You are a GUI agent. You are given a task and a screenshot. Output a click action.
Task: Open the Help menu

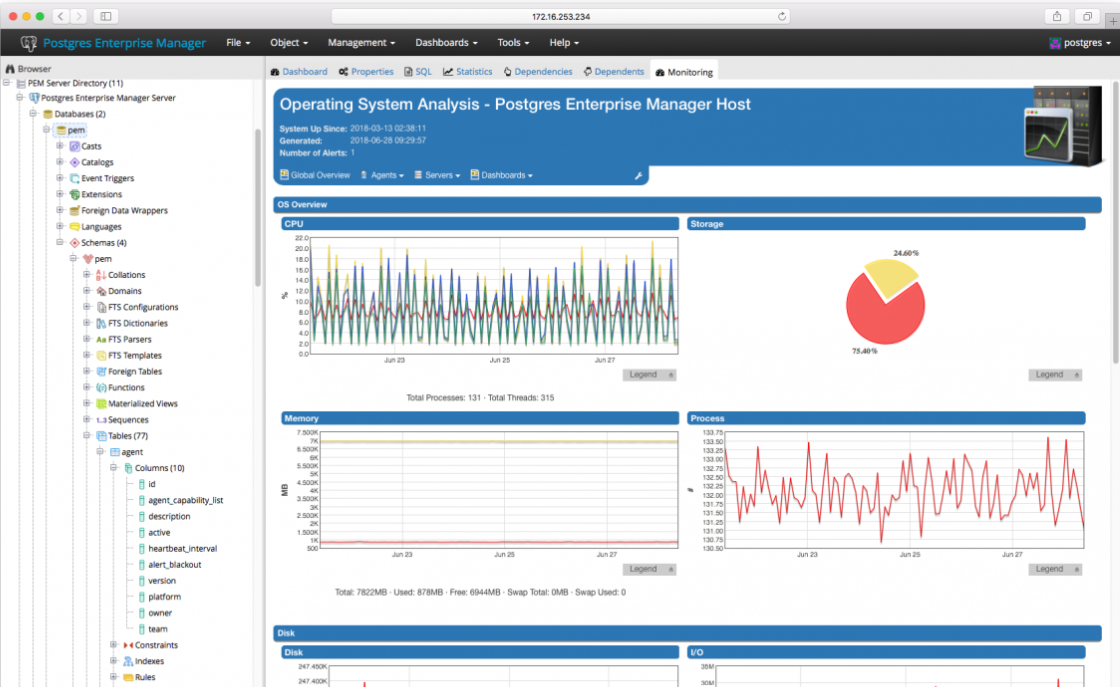click(564, 43)
